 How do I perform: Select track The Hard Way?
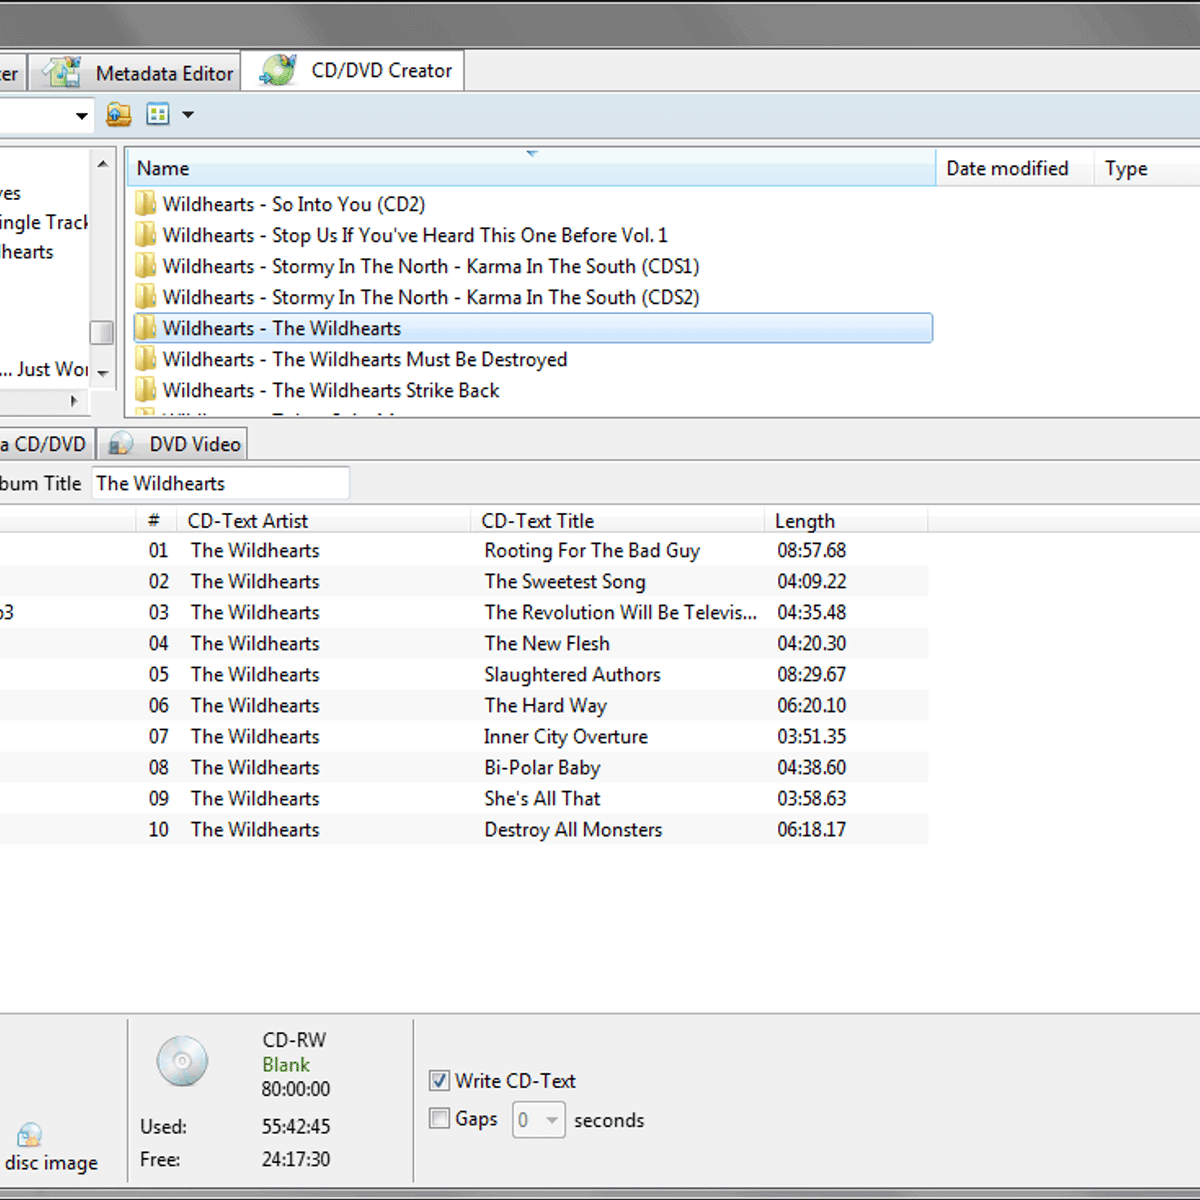click(x=545, y=705)
